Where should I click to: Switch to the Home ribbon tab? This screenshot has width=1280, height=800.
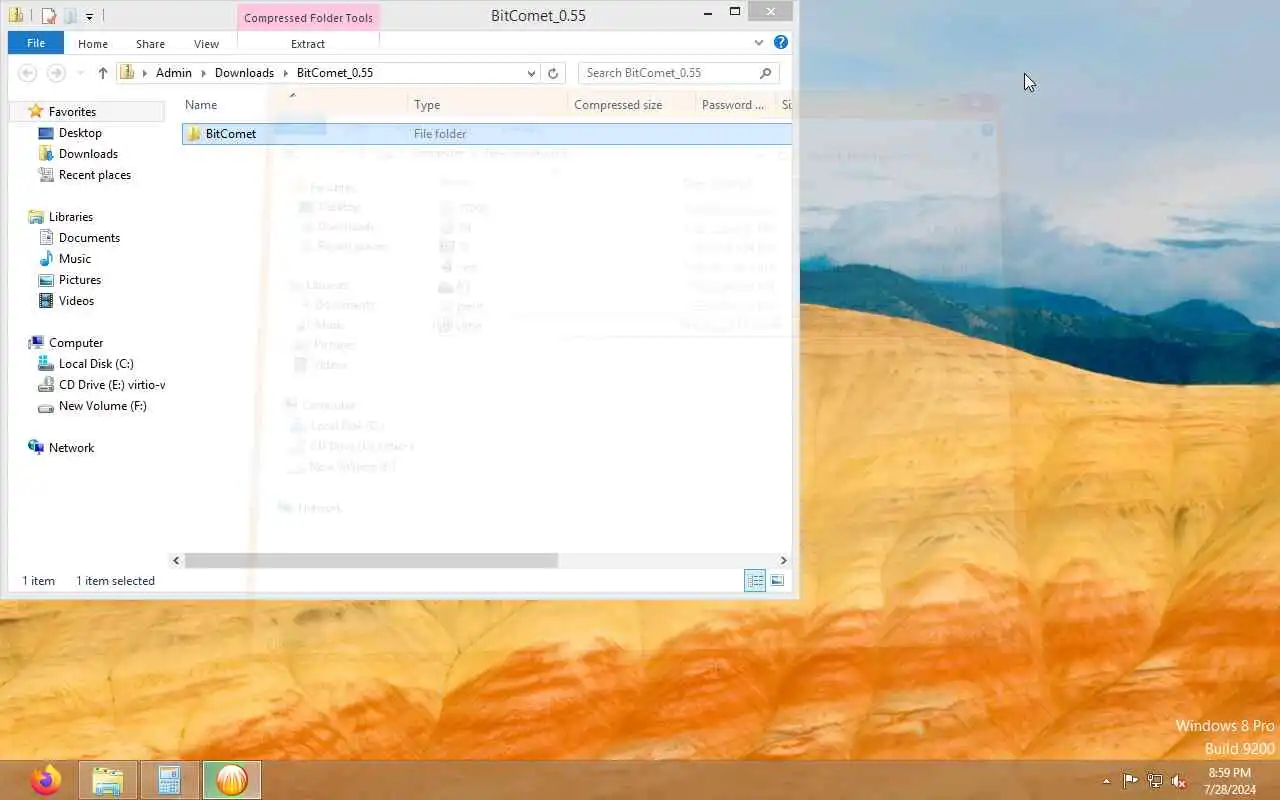coord(93,44)
